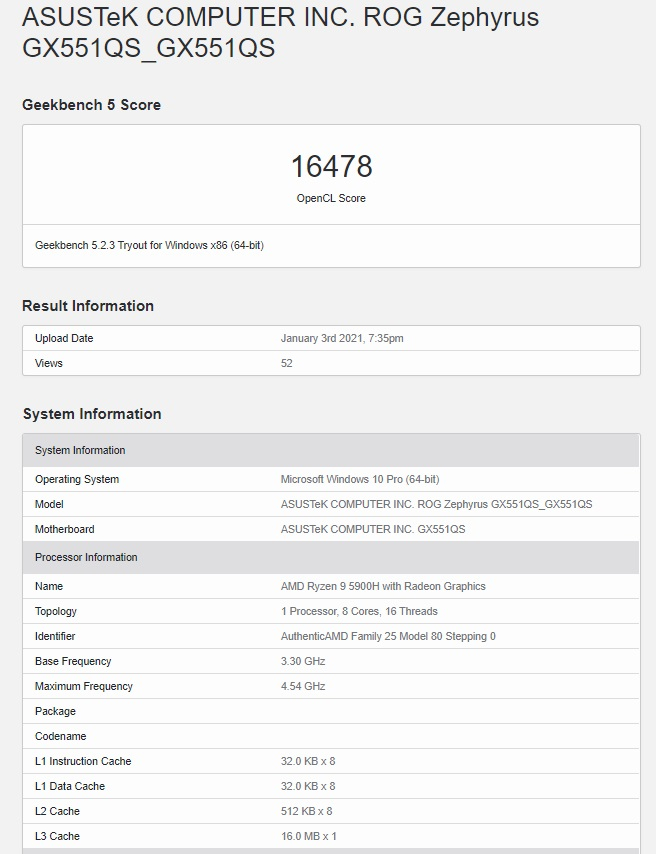Click the processor Name label

[x=49, y=587]
